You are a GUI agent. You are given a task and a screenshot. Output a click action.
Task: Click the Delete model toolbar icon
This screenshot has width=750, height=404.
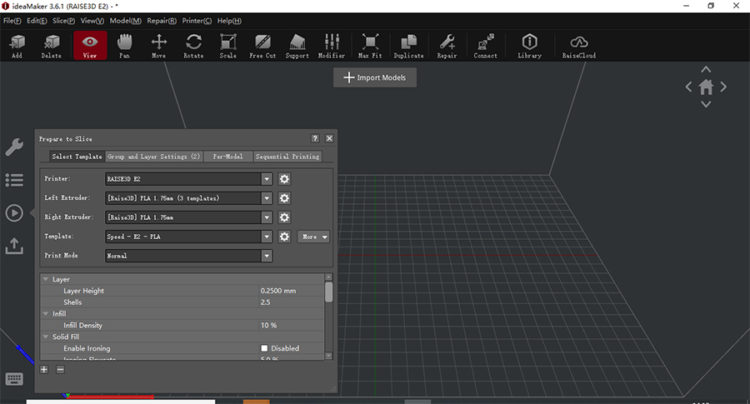pyautogui.click(x=51, y=46)
